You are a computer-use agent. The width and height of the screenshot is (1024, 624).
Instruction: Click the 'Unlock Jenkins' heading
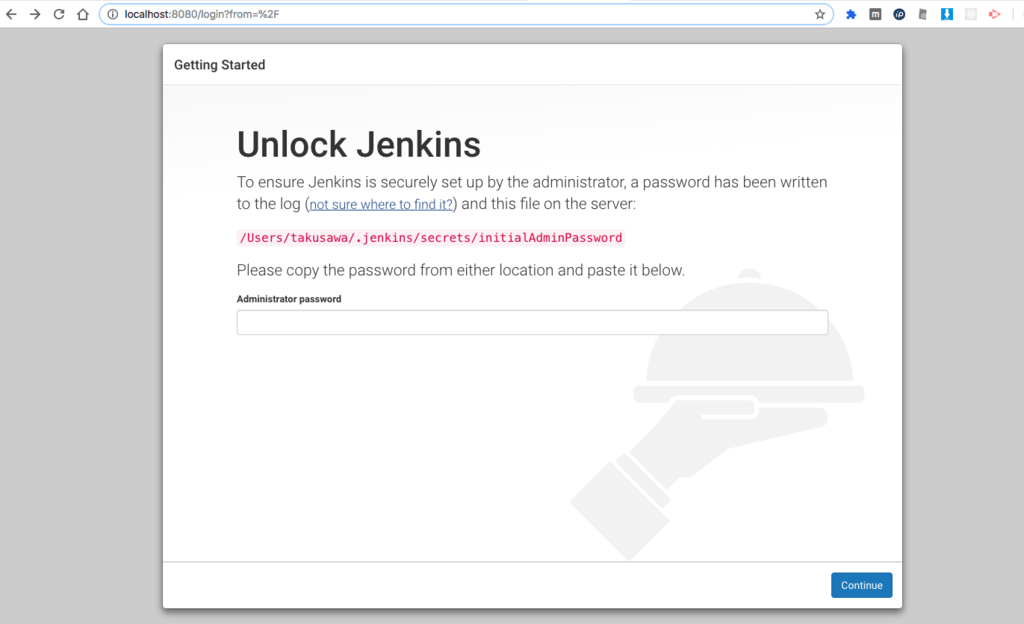click(x=359, y=144)
